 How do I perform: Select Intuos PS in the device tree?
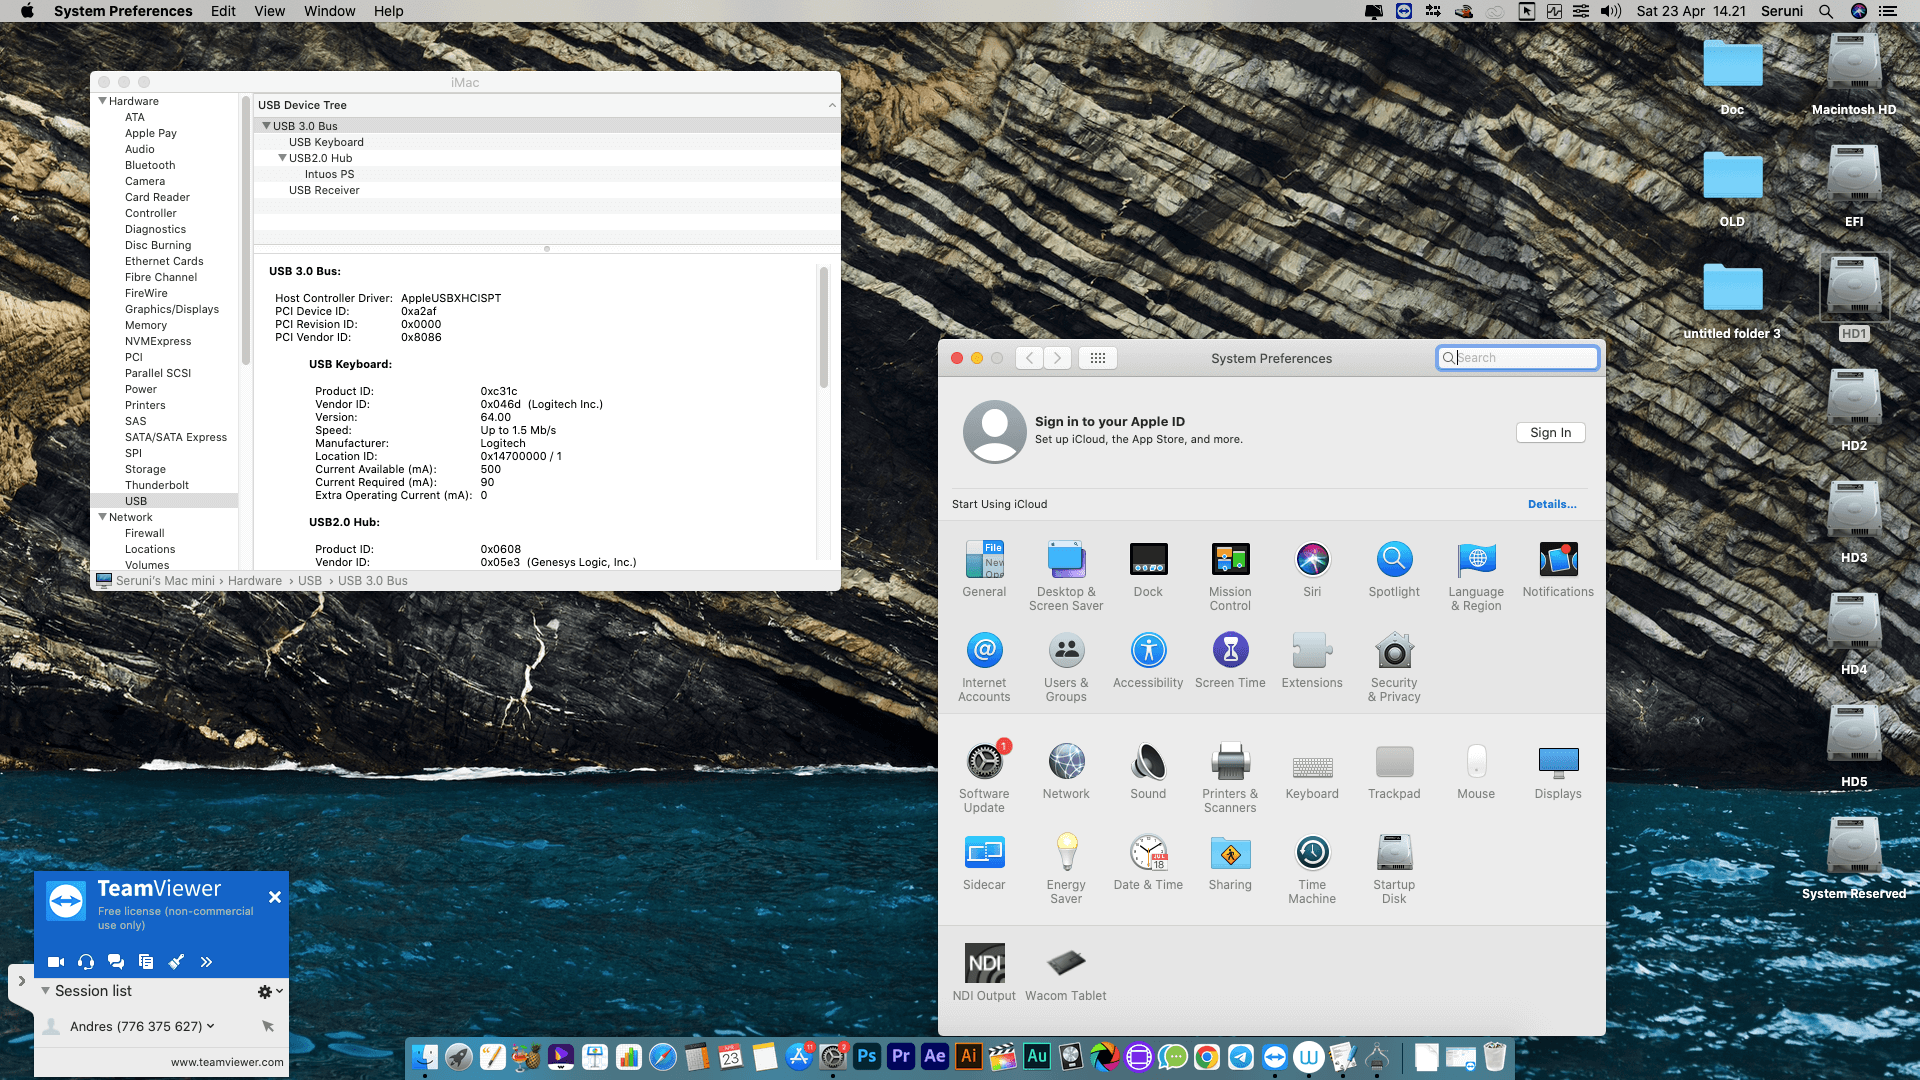click(x=329, y=174)
